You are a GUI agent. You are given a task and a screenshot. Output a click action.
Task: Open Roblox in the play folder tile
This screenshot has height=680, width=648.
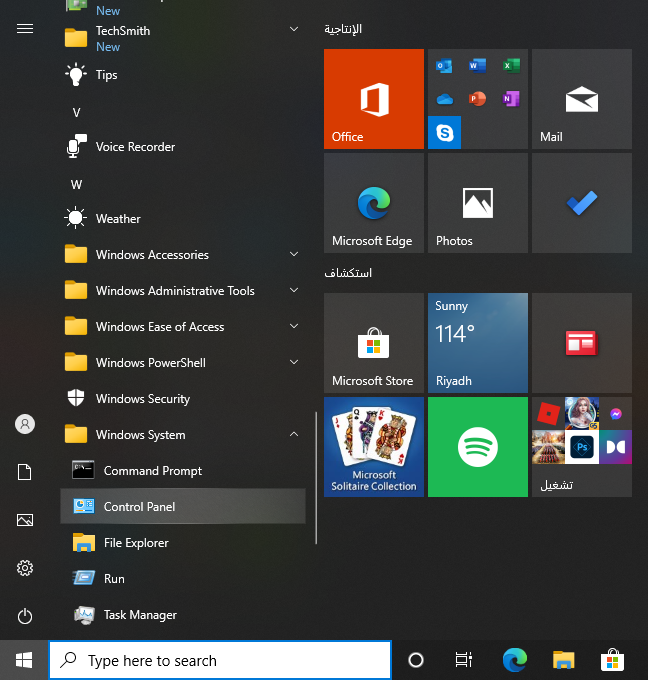pos(548,414)
